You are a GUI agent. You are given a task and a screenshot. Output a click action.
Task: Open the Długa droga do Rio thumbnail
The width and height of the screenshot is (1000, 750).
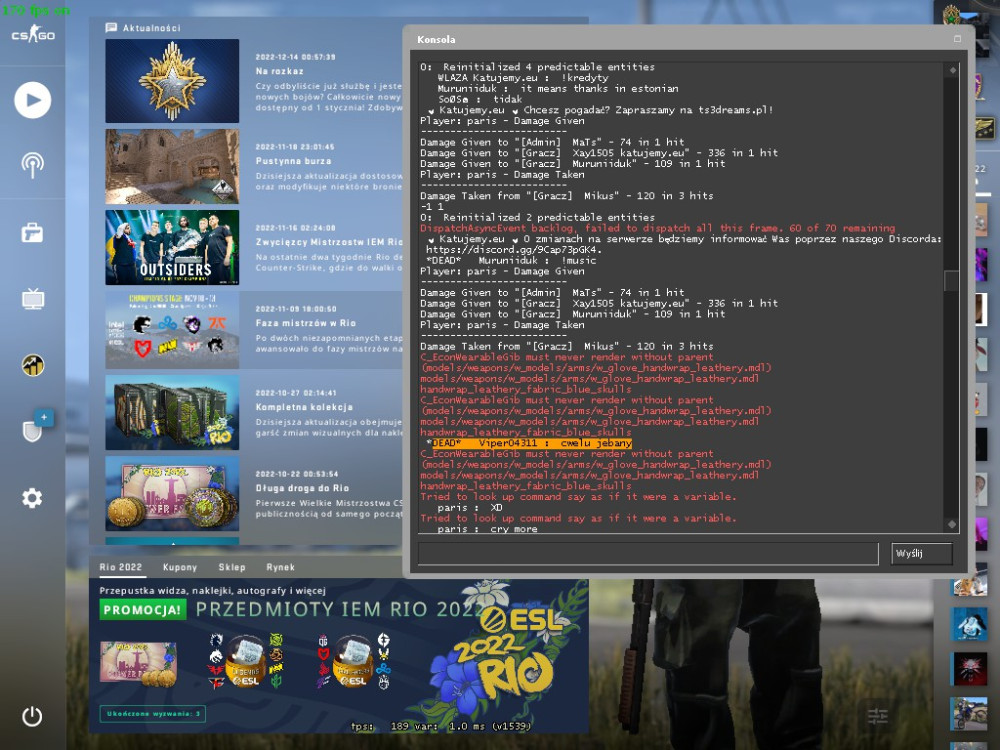[172, 494]
